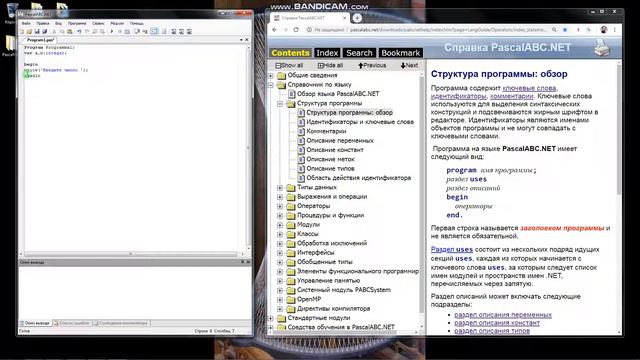
Task: Open a new browser tab with plus button
Action: tap(357, 18)
